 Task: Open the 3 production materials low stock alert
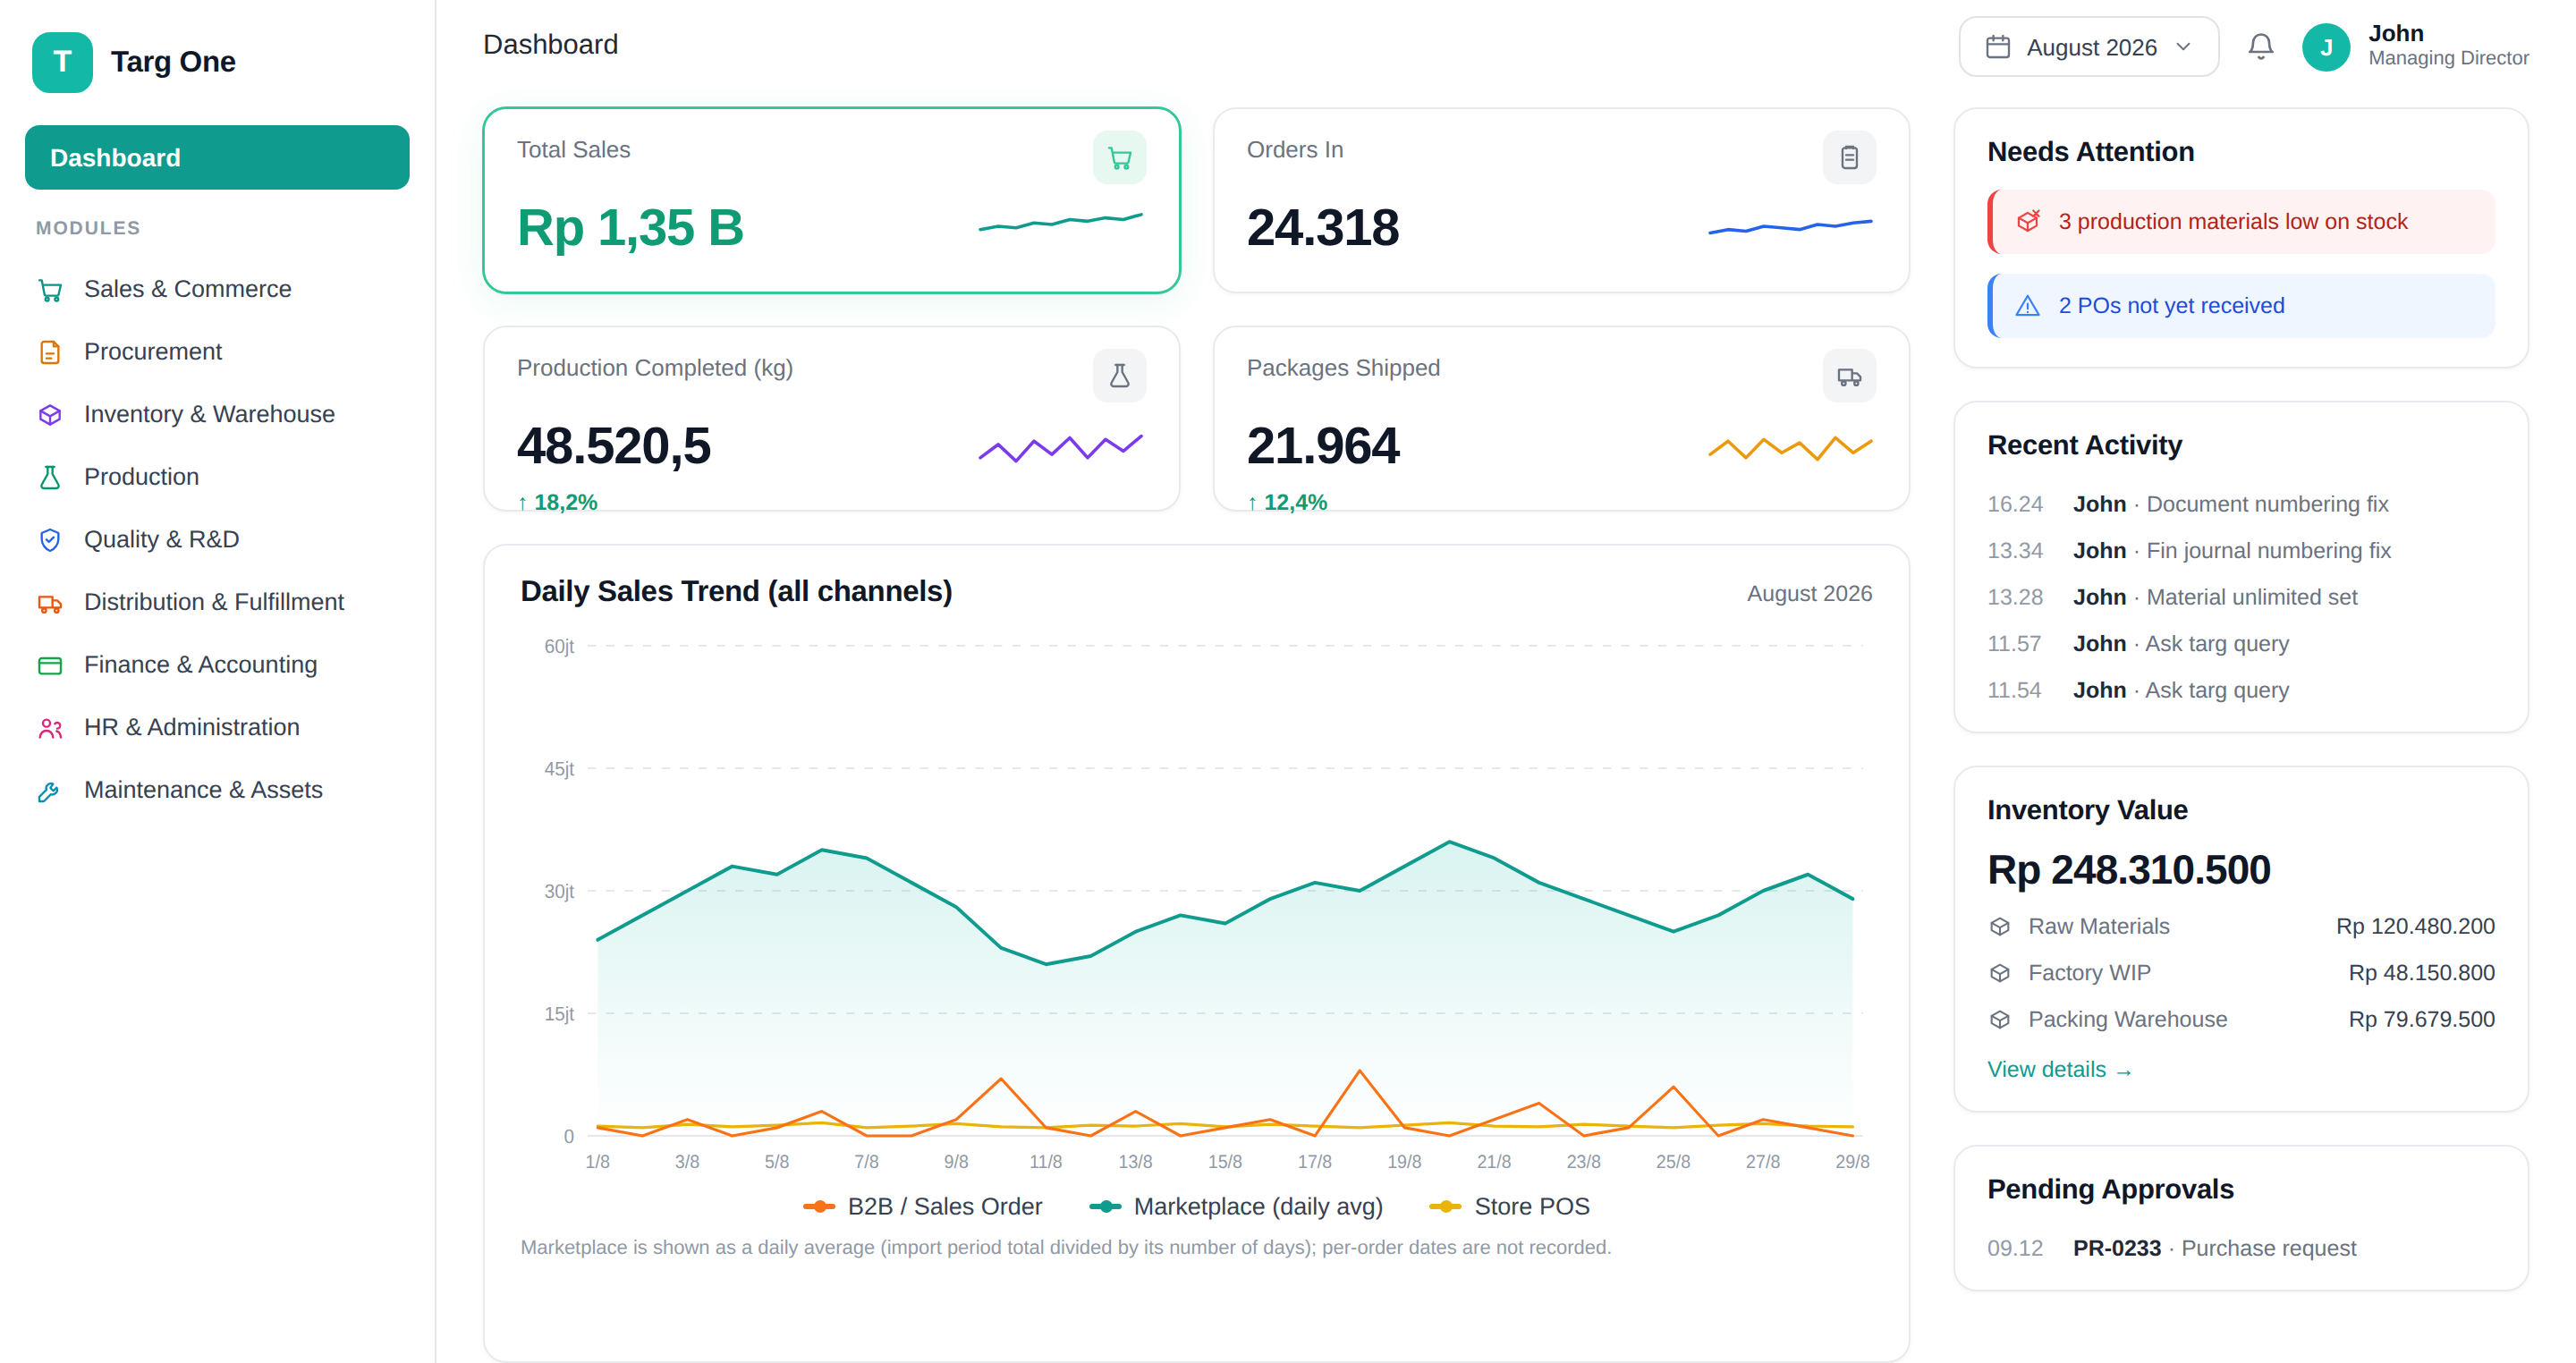(2241, 221)
